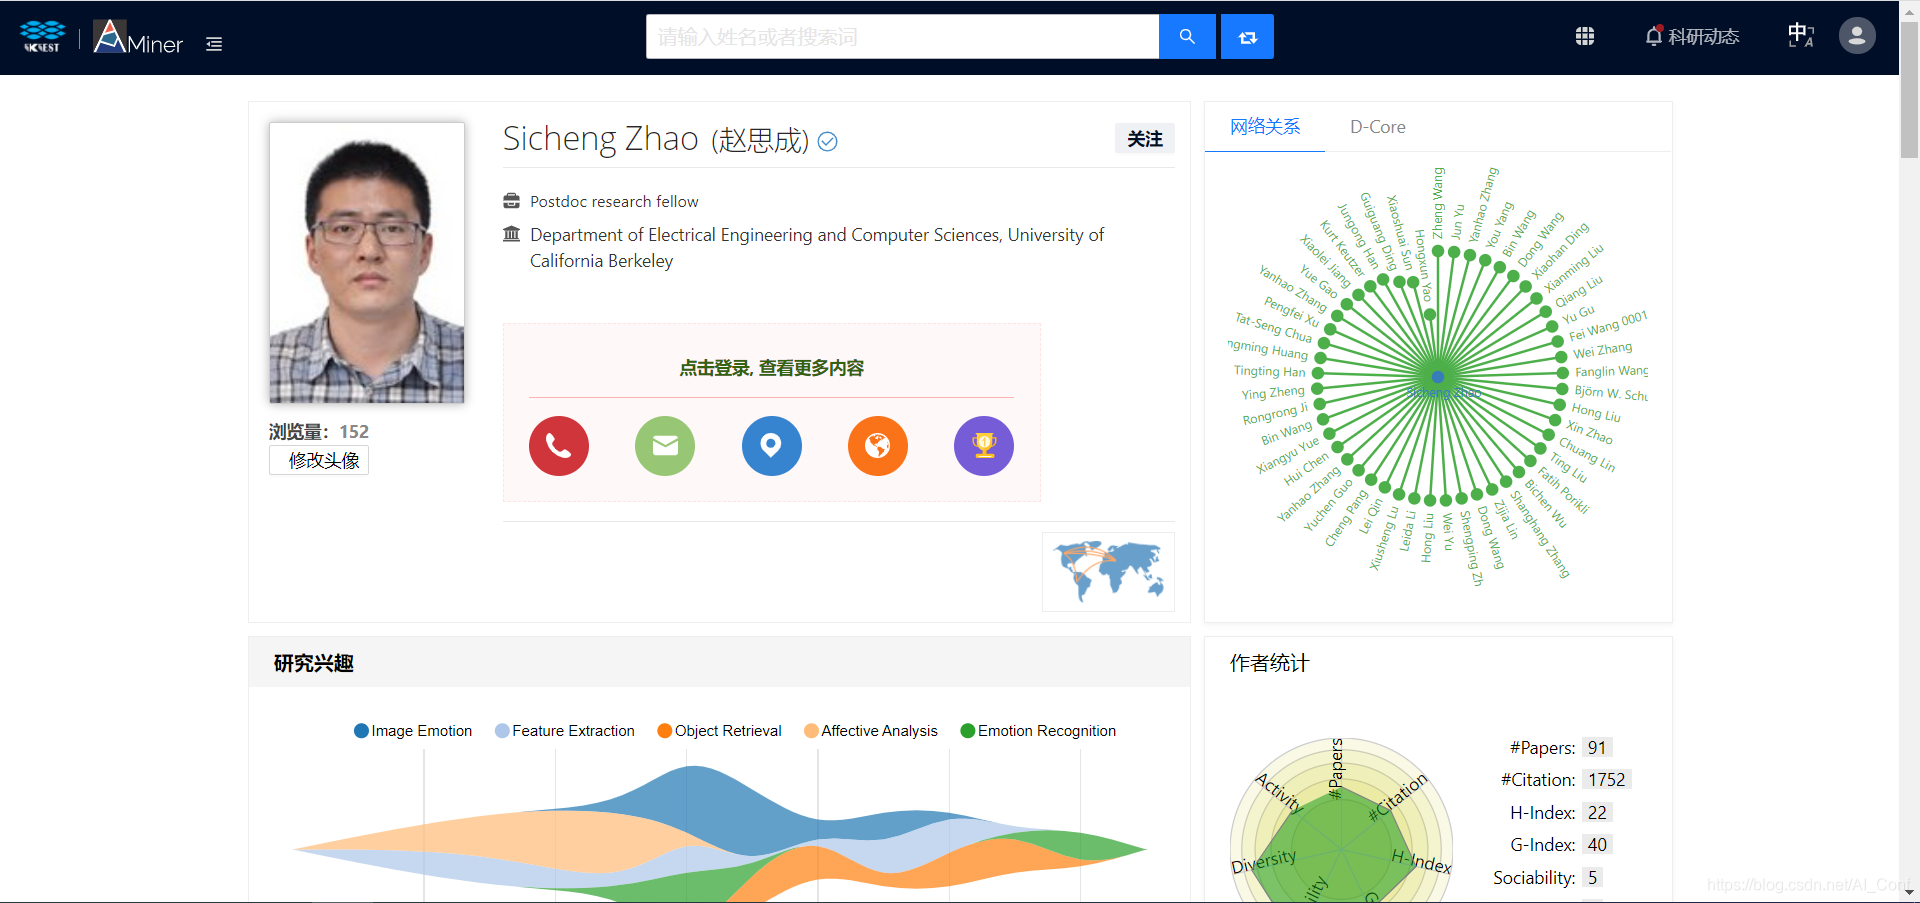Select the central Sicheng Zhao network node
1920x903 pixels.
(1438, 377)
